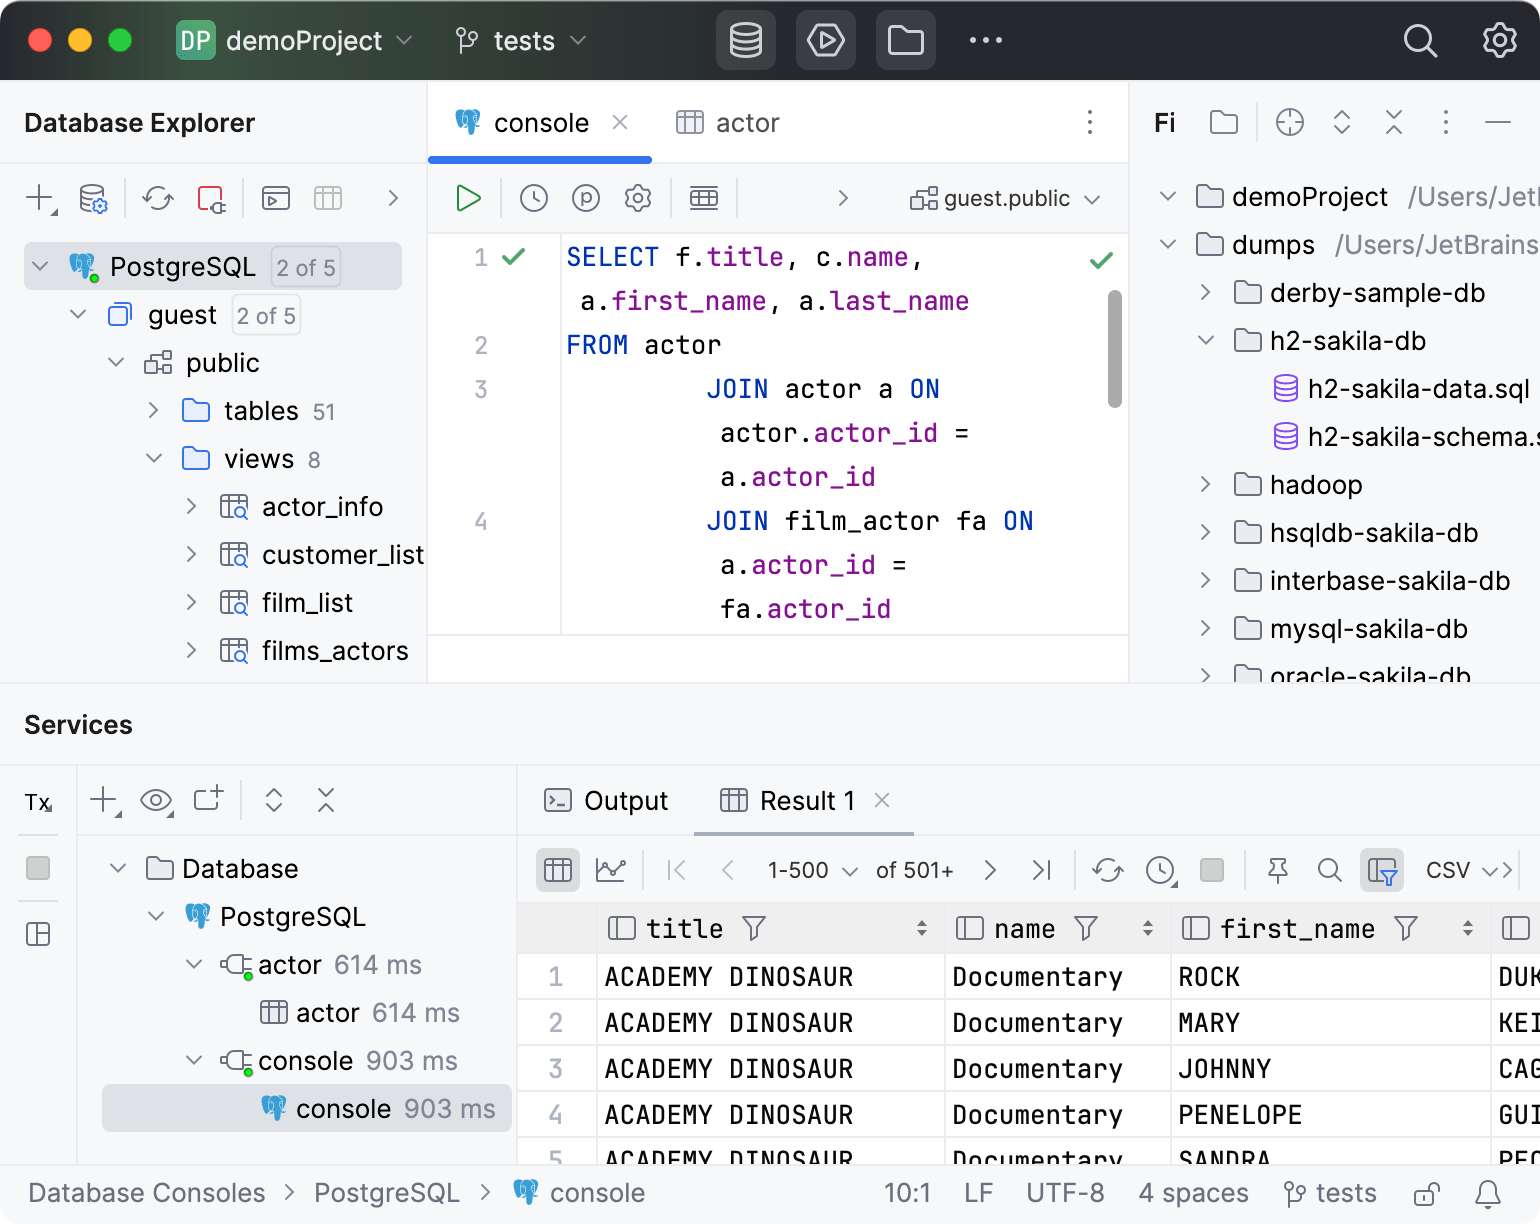Run the SQL query with the green play icon

[468, 198]
